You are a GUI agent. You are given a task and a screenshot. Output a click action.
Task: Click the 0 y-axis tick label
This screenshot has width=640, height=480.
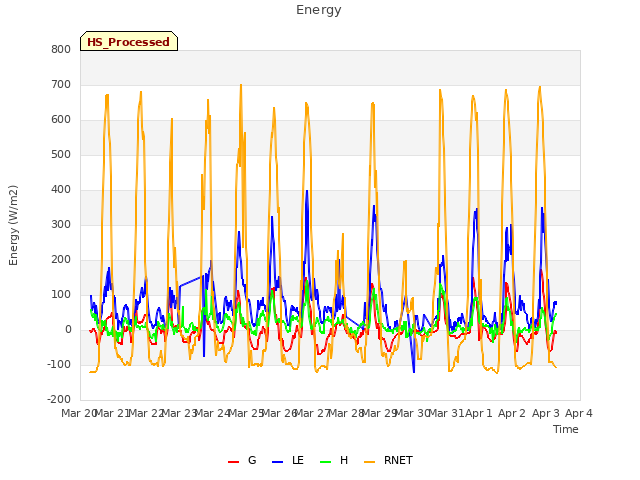point(68,330)
